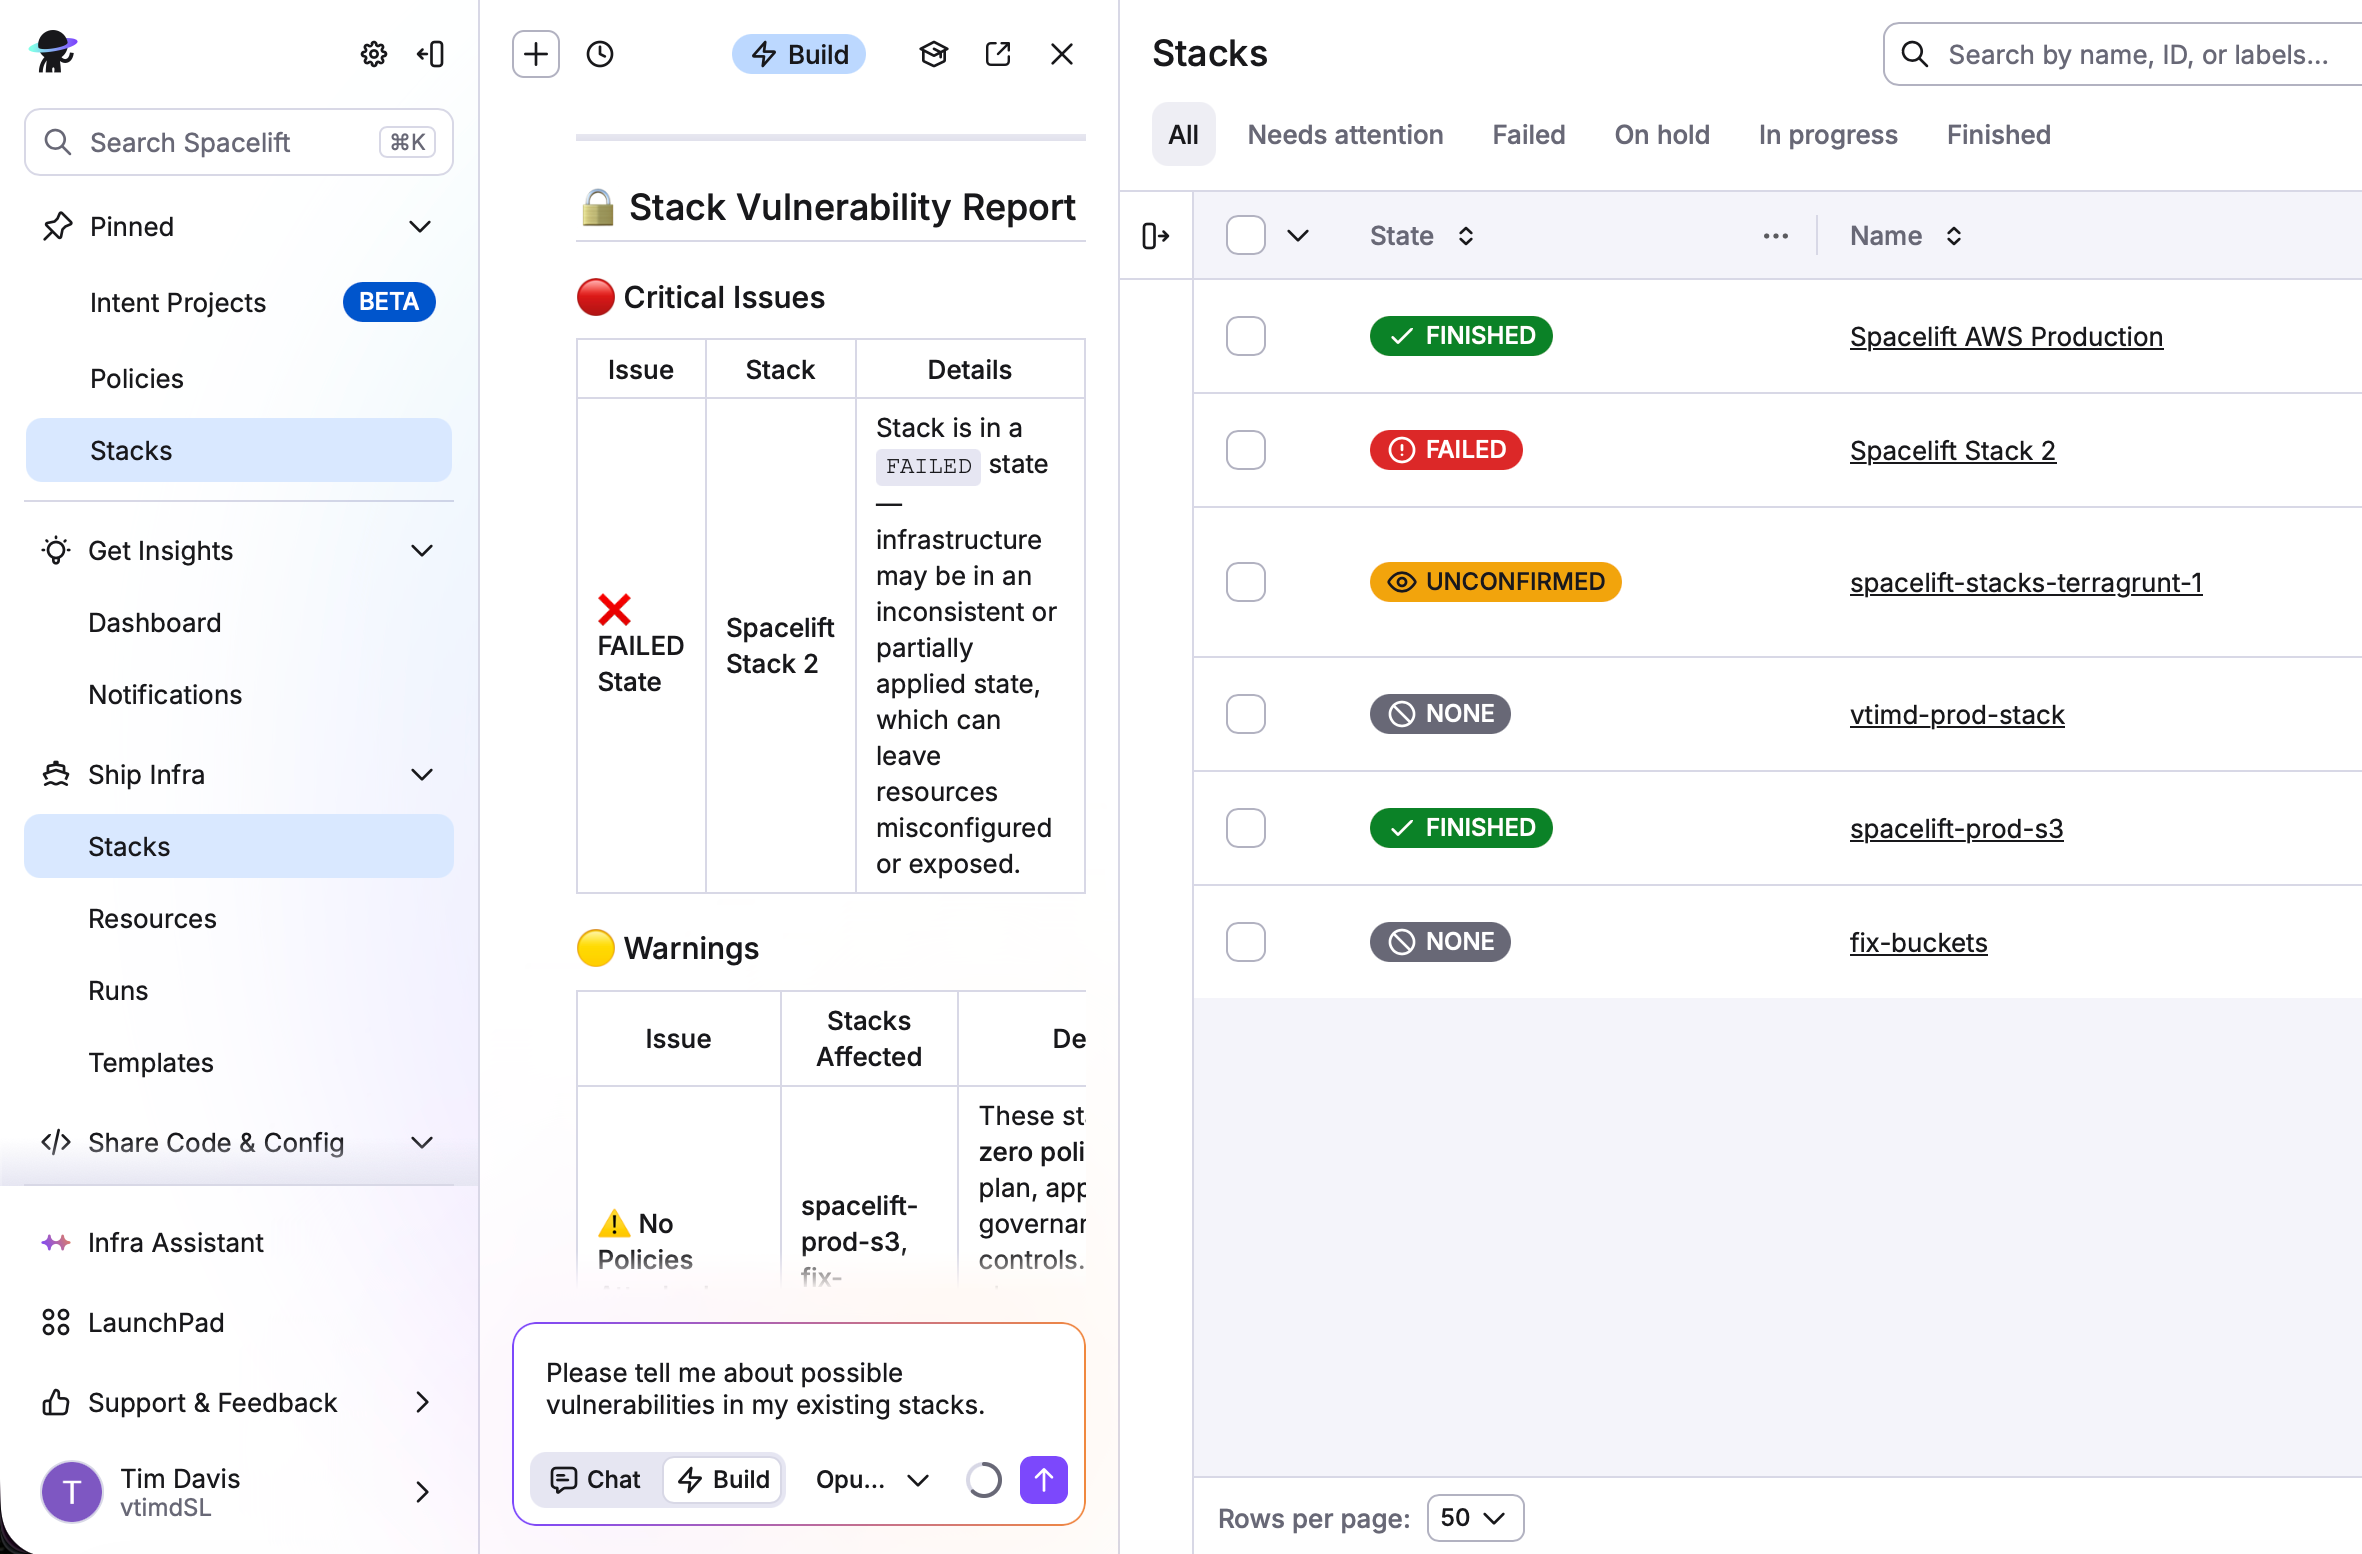Expand the Share Code & Config chevron
The width and height of the screenshot is (2362, 1554).
pos(422,1142)
